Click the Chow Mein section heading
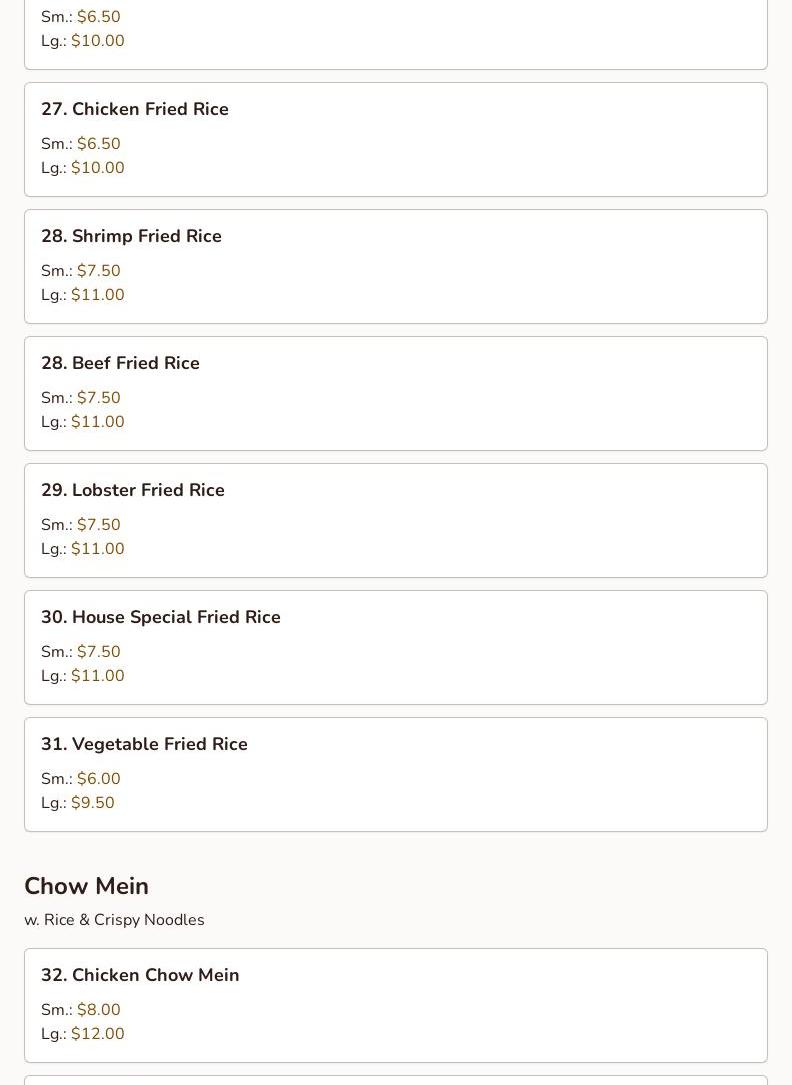 (86, 886)
